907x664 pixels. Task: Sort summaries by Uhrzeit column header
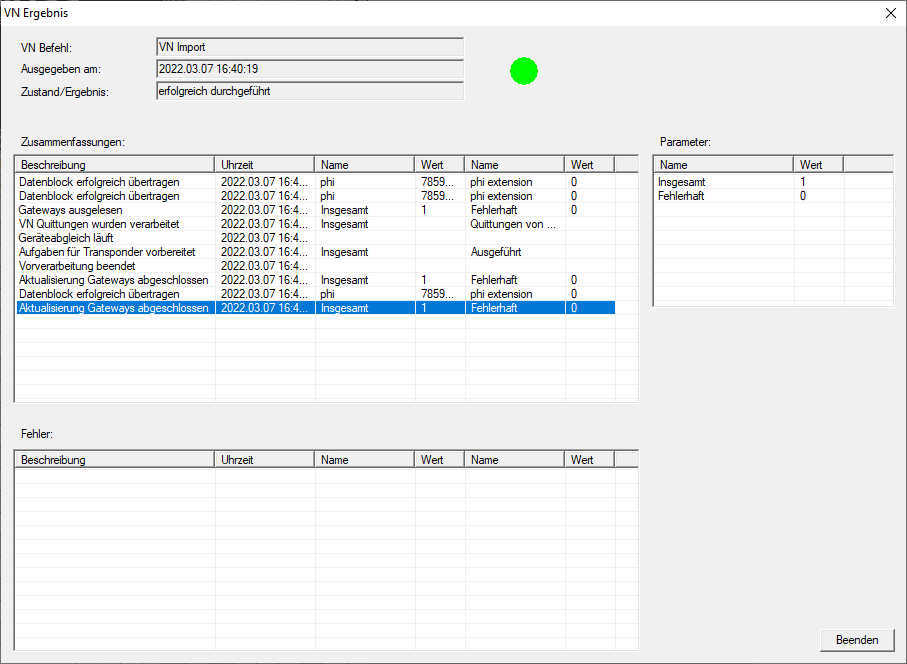tap(264, 165)
